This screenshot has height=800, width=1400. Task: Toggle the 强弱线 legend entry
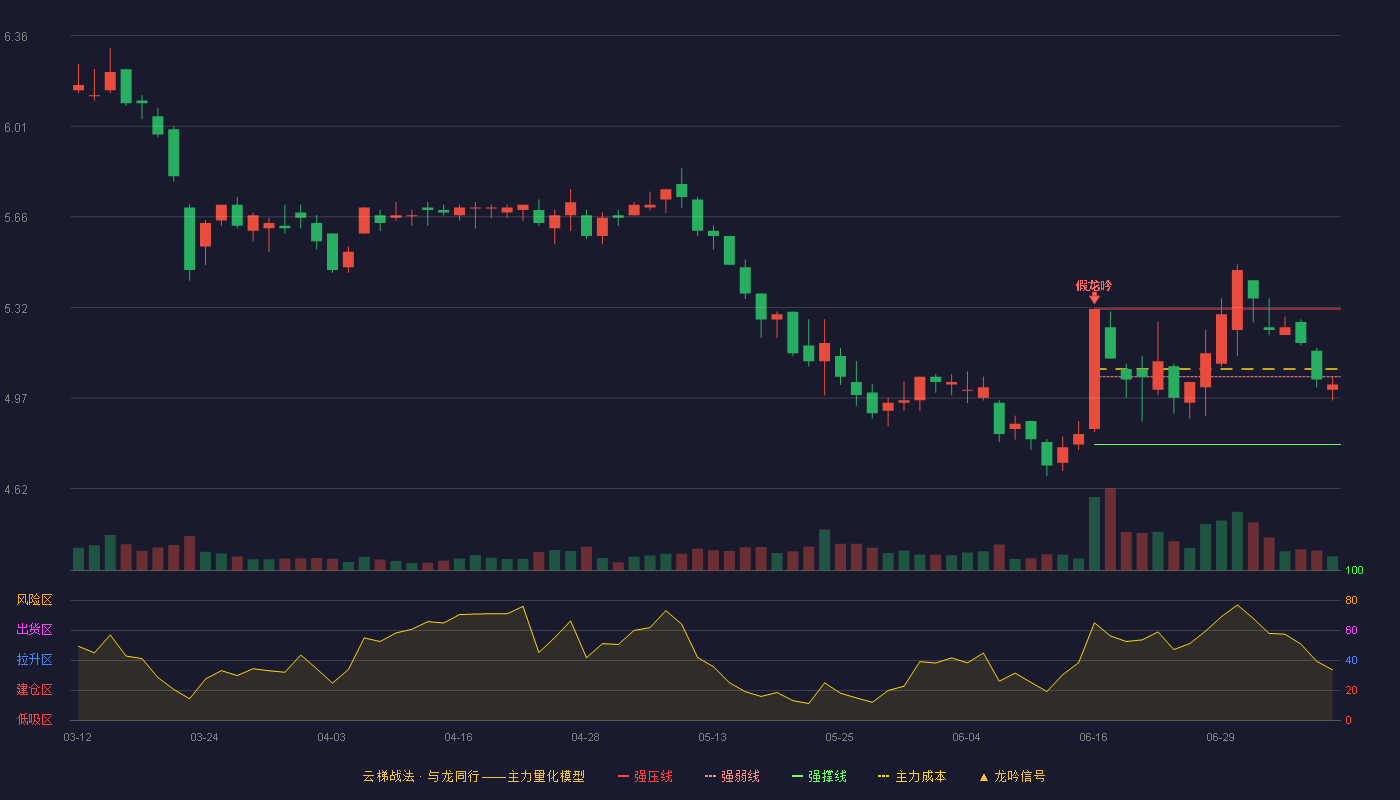click(x=732, y=776)
